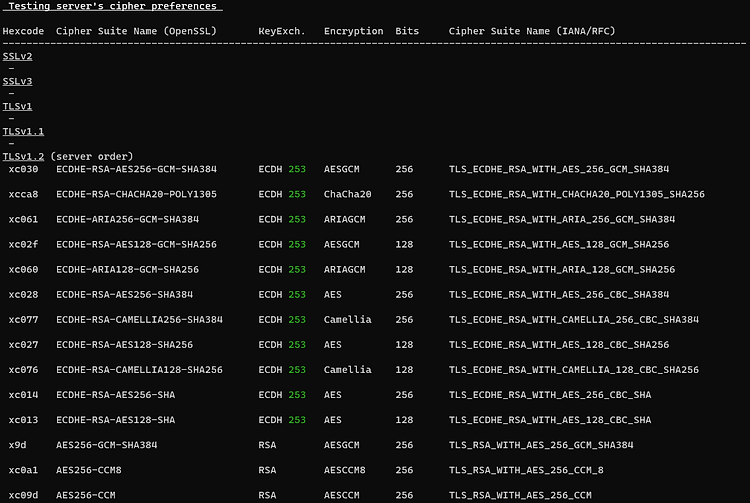The width and height of the screenshot is (750, 503).
Task: Select "TLS_ECDHE_RSA_WITH_AES_256_GCM_SHA384" IANA name
Action: (x=559, y=169)
